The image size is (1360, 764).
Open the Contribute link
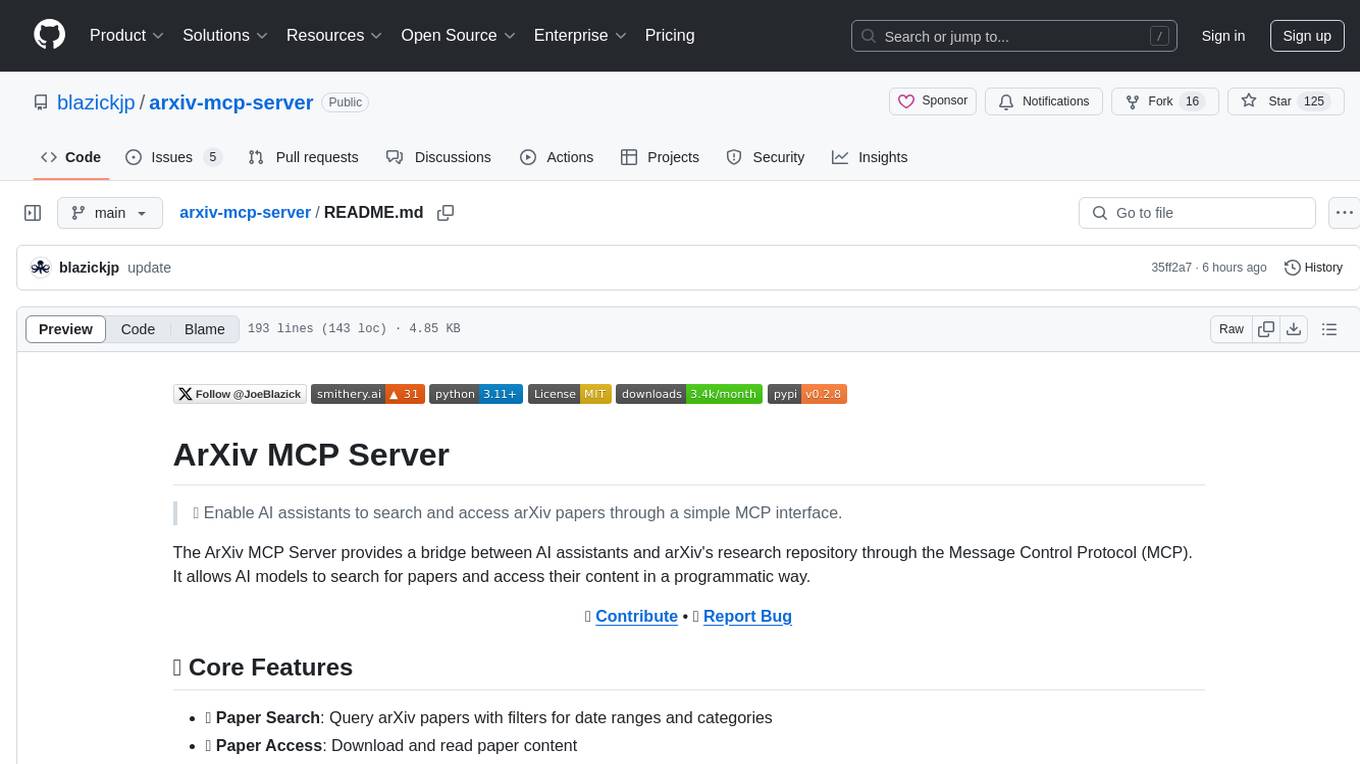click(636, 616)
